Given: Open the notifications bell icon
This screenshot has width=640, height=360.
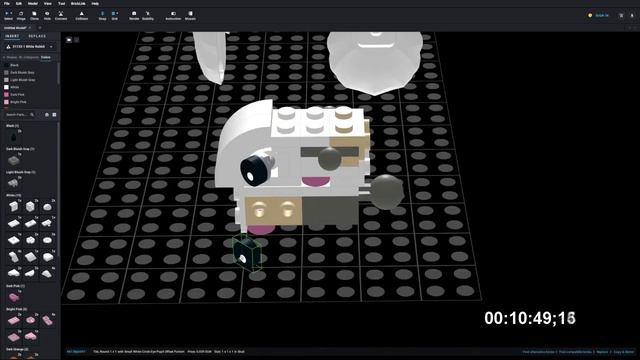Looking at the screenshot, I should click(x=632, y=16).
